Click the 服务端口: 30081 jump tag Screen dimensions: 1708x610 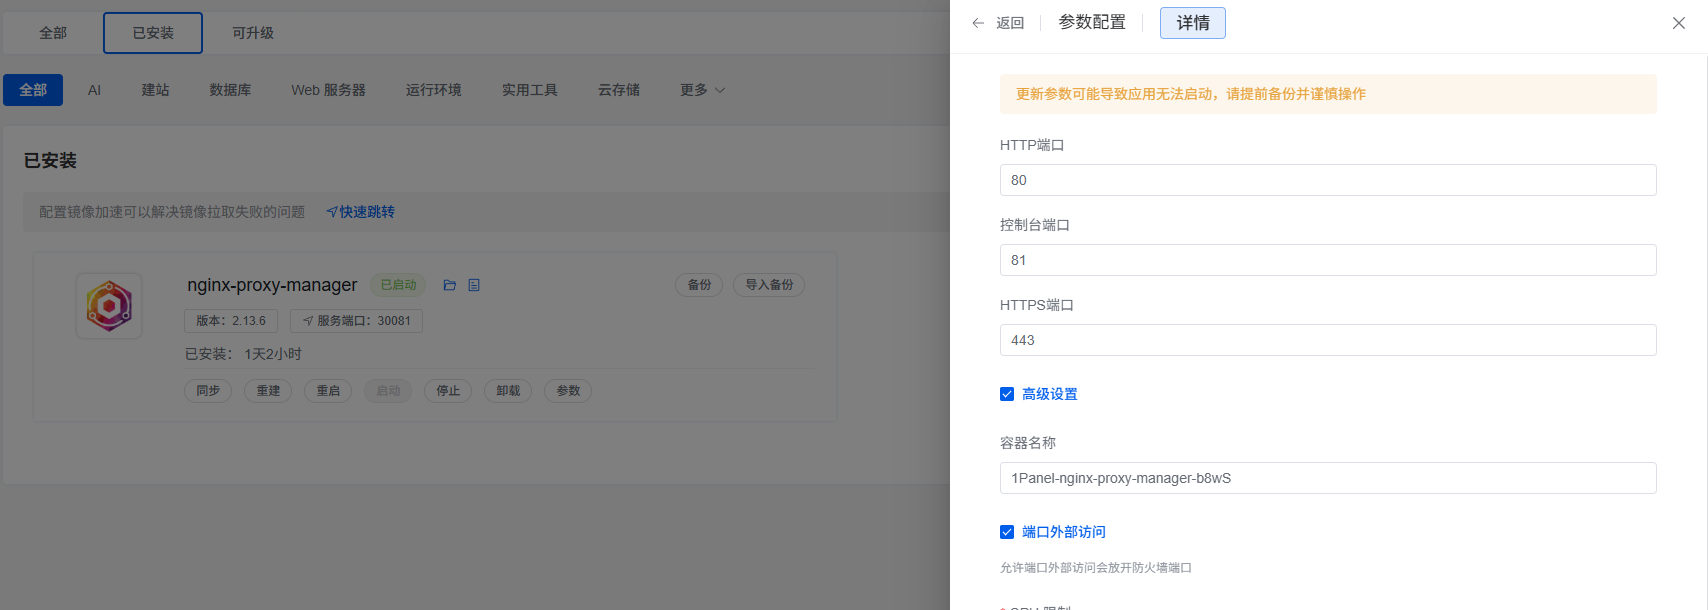tap(356, 321)
